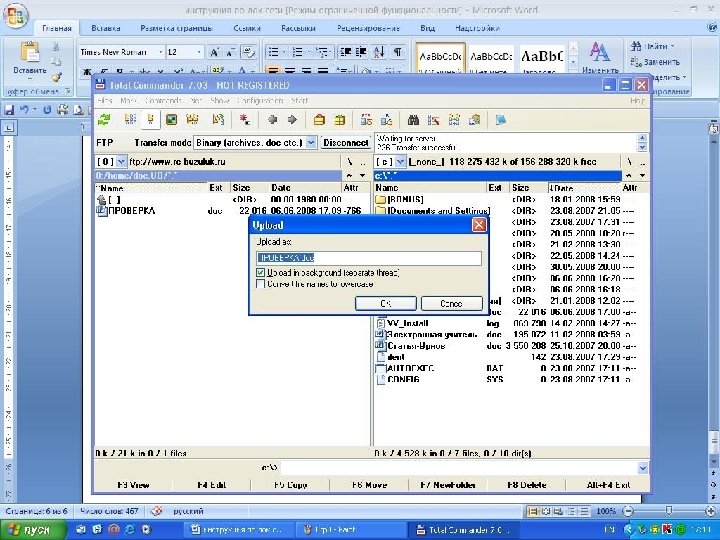Open the Multi-rename tool icon
The height and width of the screenshot is (540, 720).
point(433,120)
